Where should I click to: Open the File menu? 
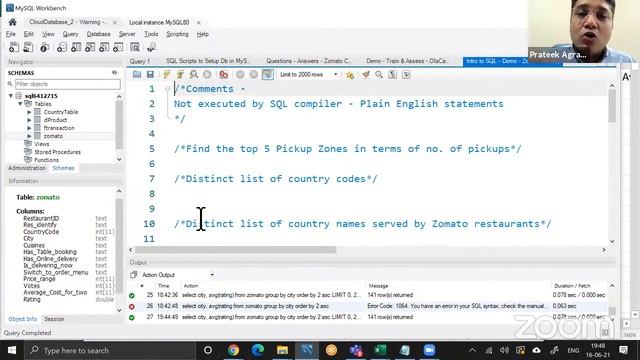click(11, 34)
